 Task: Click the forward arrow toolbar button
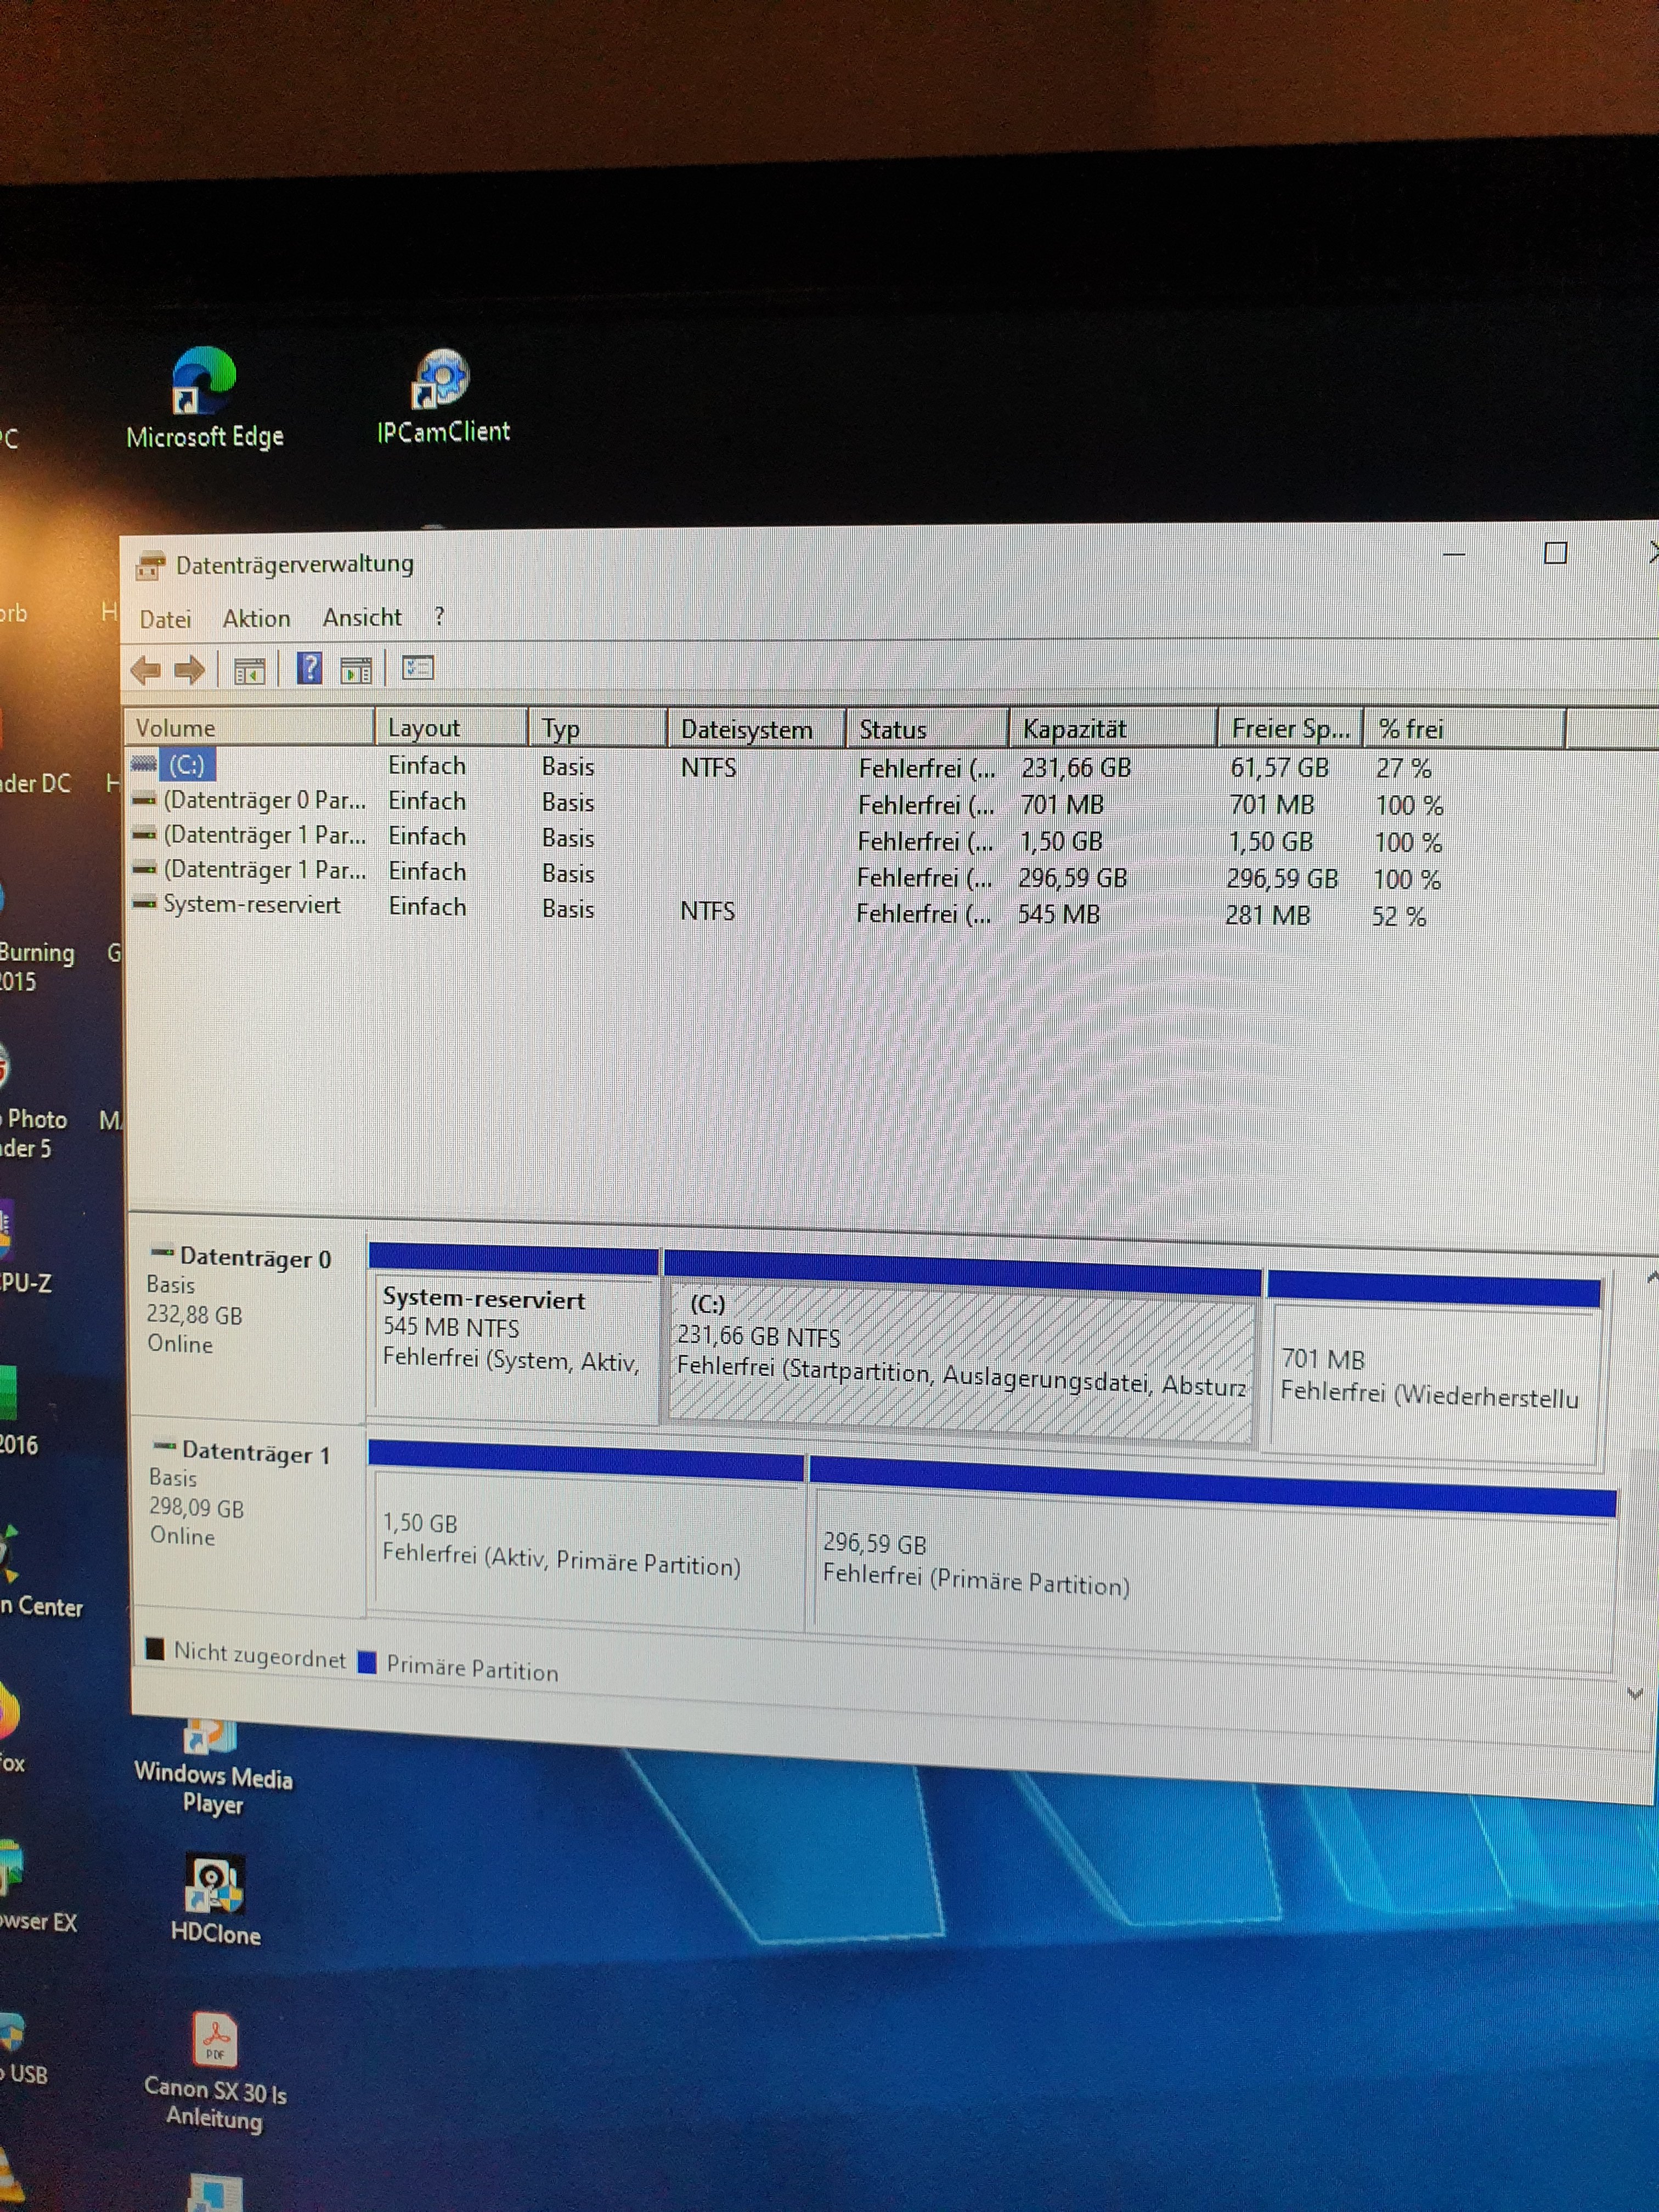click(190, 670)
